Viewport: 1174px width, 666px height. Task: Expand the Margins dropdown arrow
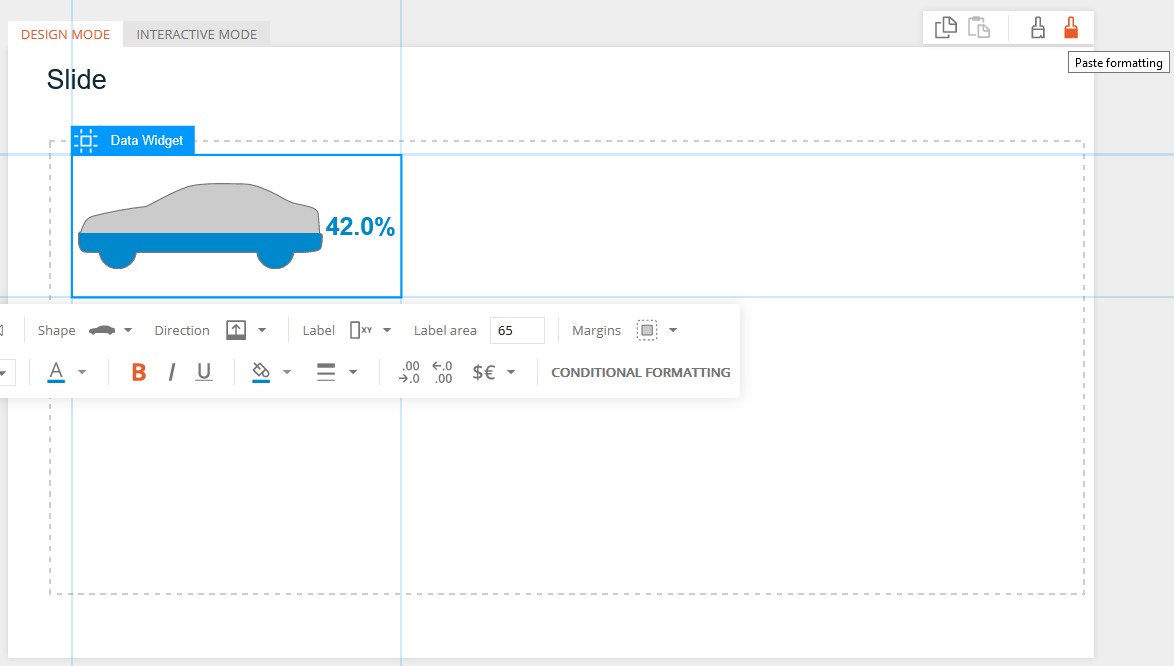pyautogui.click(x=673, y=330)
